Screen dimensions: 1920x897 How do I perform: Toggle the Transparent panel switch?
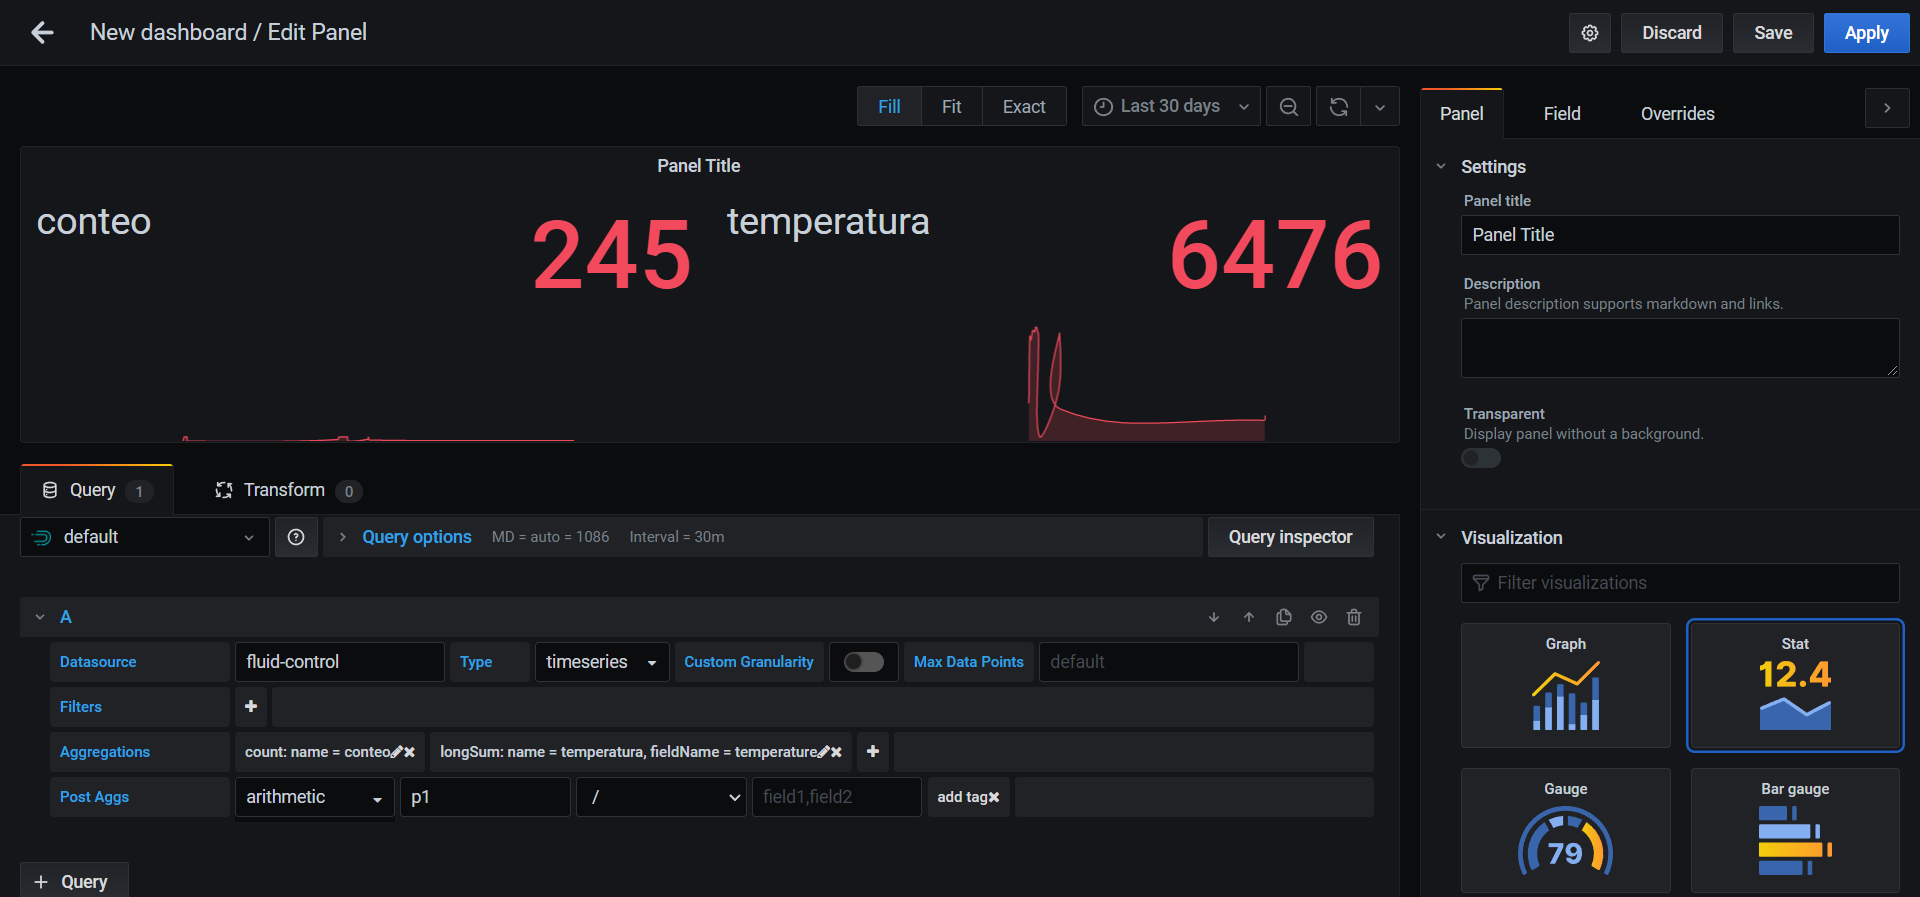1481,458
